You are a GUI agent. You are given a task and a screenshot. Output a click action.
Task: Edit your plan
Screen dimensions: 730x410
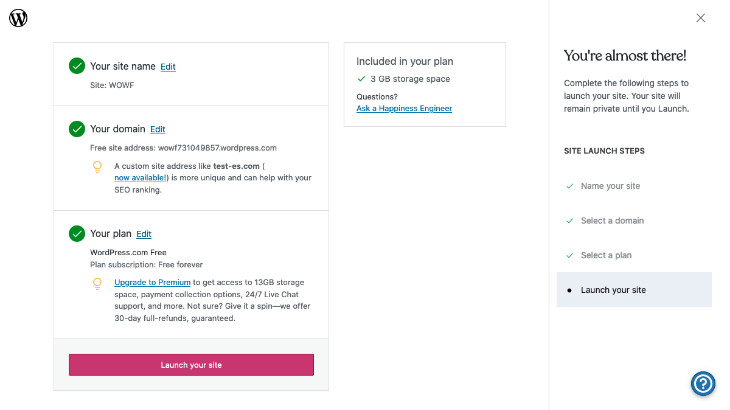click(x=144, y=234)
